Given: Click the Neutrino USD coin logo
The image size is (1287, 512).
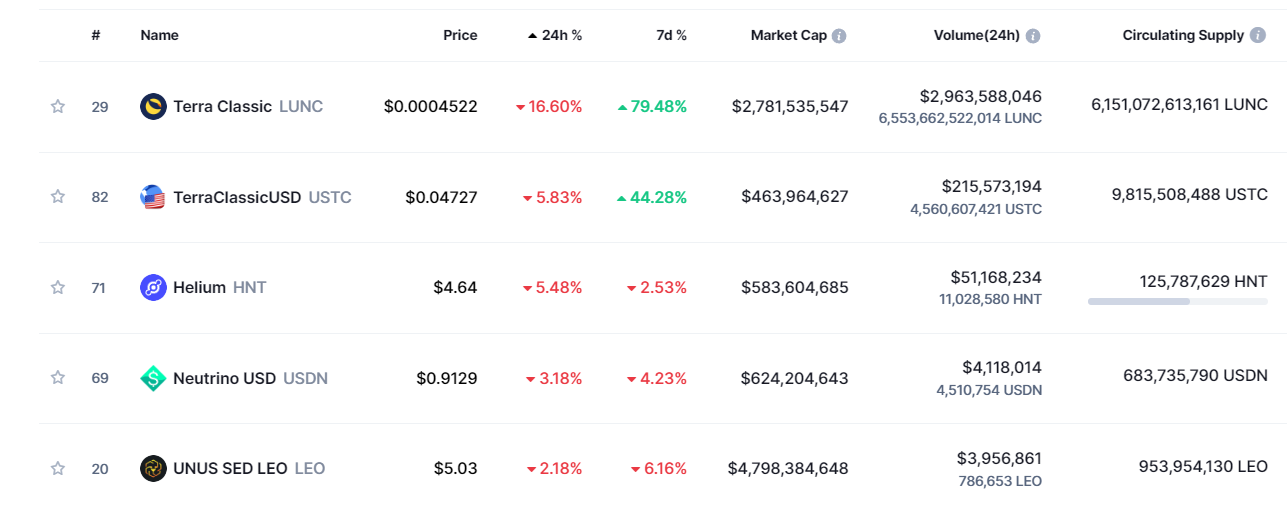Looking at the screenshot, I should (153, 378).
